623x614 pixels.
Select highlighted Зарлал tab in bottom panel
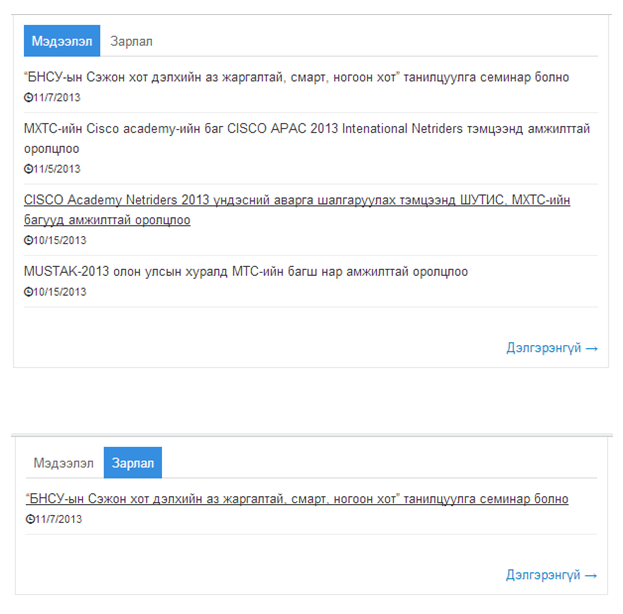click(x=133, y=463)
